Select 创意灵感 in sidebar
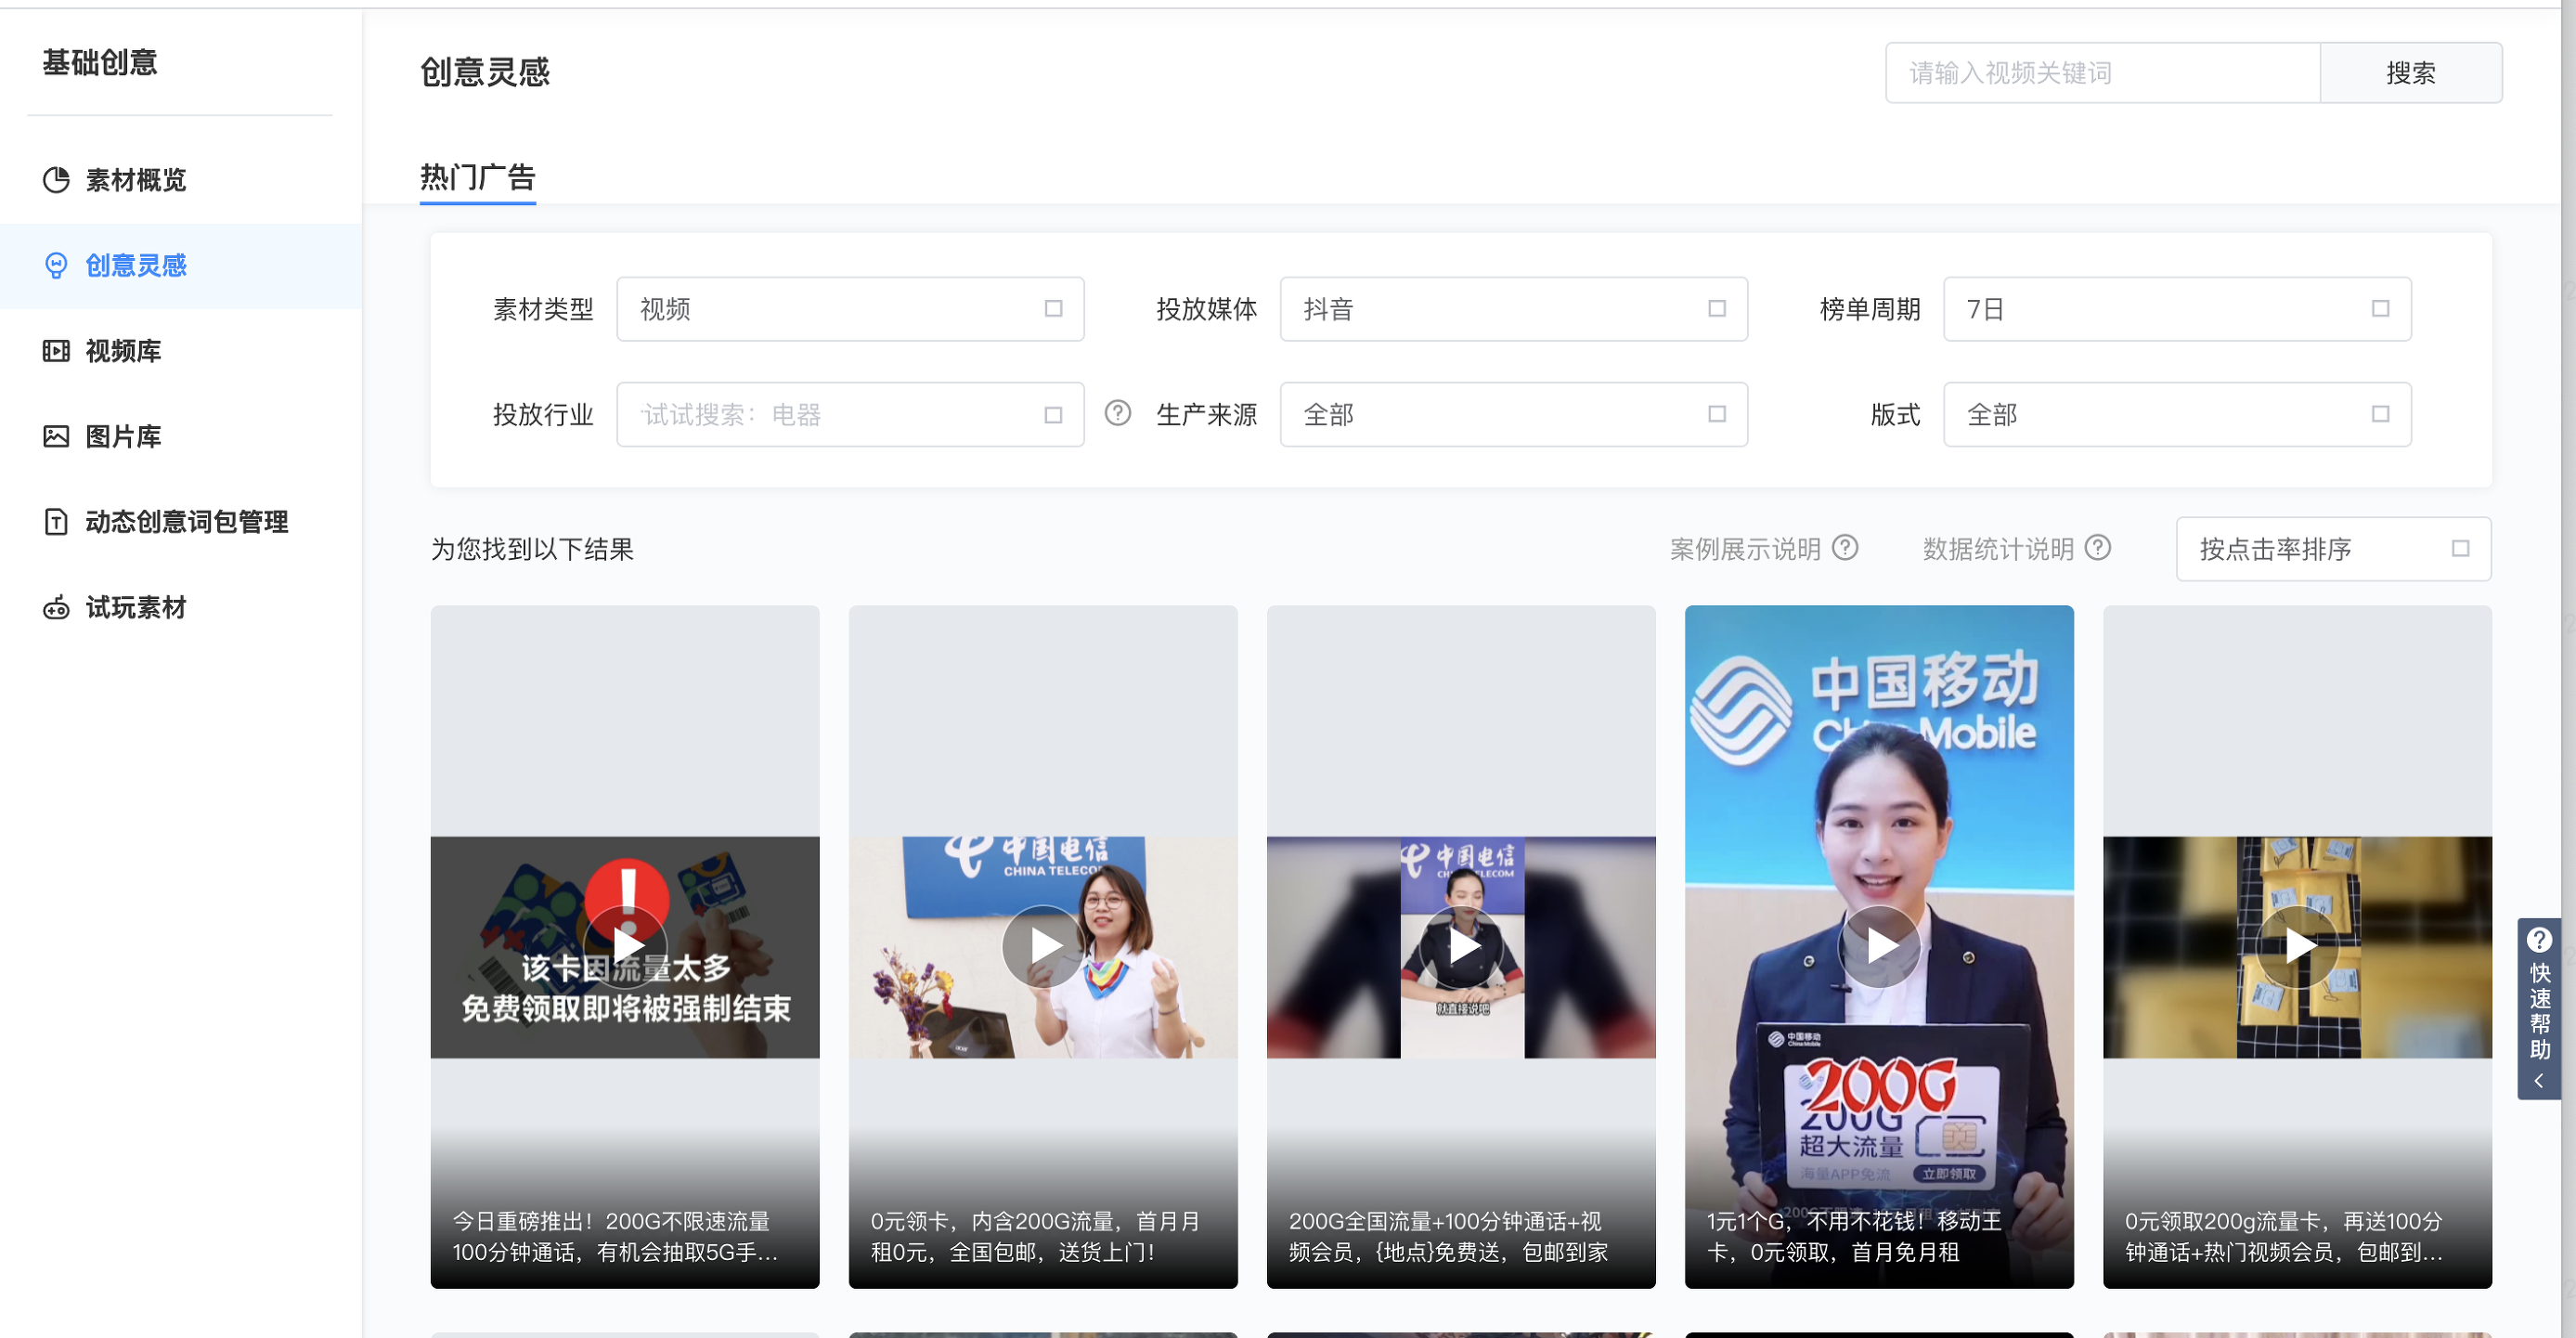Screen dimensions: 2576x1338 point(136,265)
